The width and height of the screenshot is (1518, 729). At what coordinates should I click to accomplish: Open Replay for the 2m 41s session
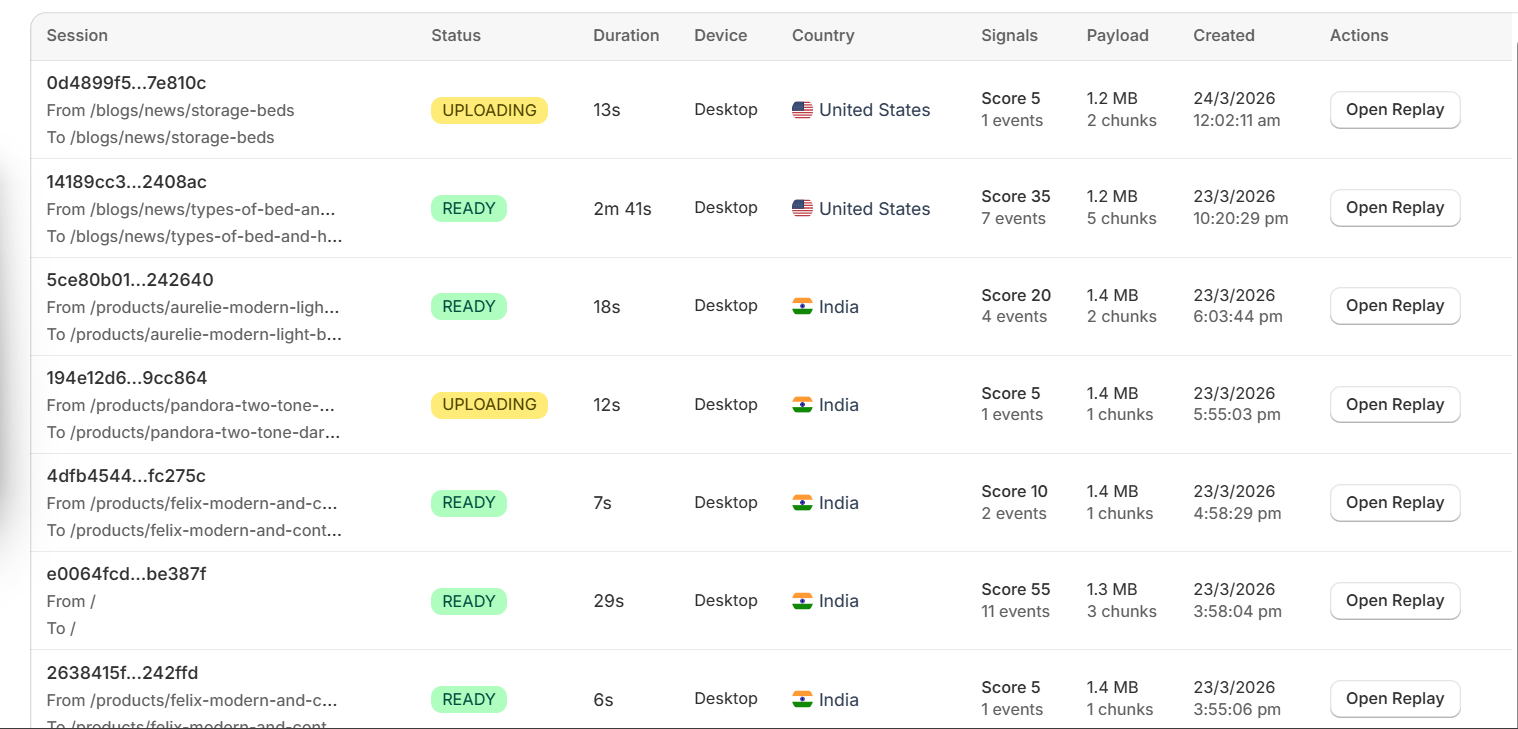pos(1394,208)
